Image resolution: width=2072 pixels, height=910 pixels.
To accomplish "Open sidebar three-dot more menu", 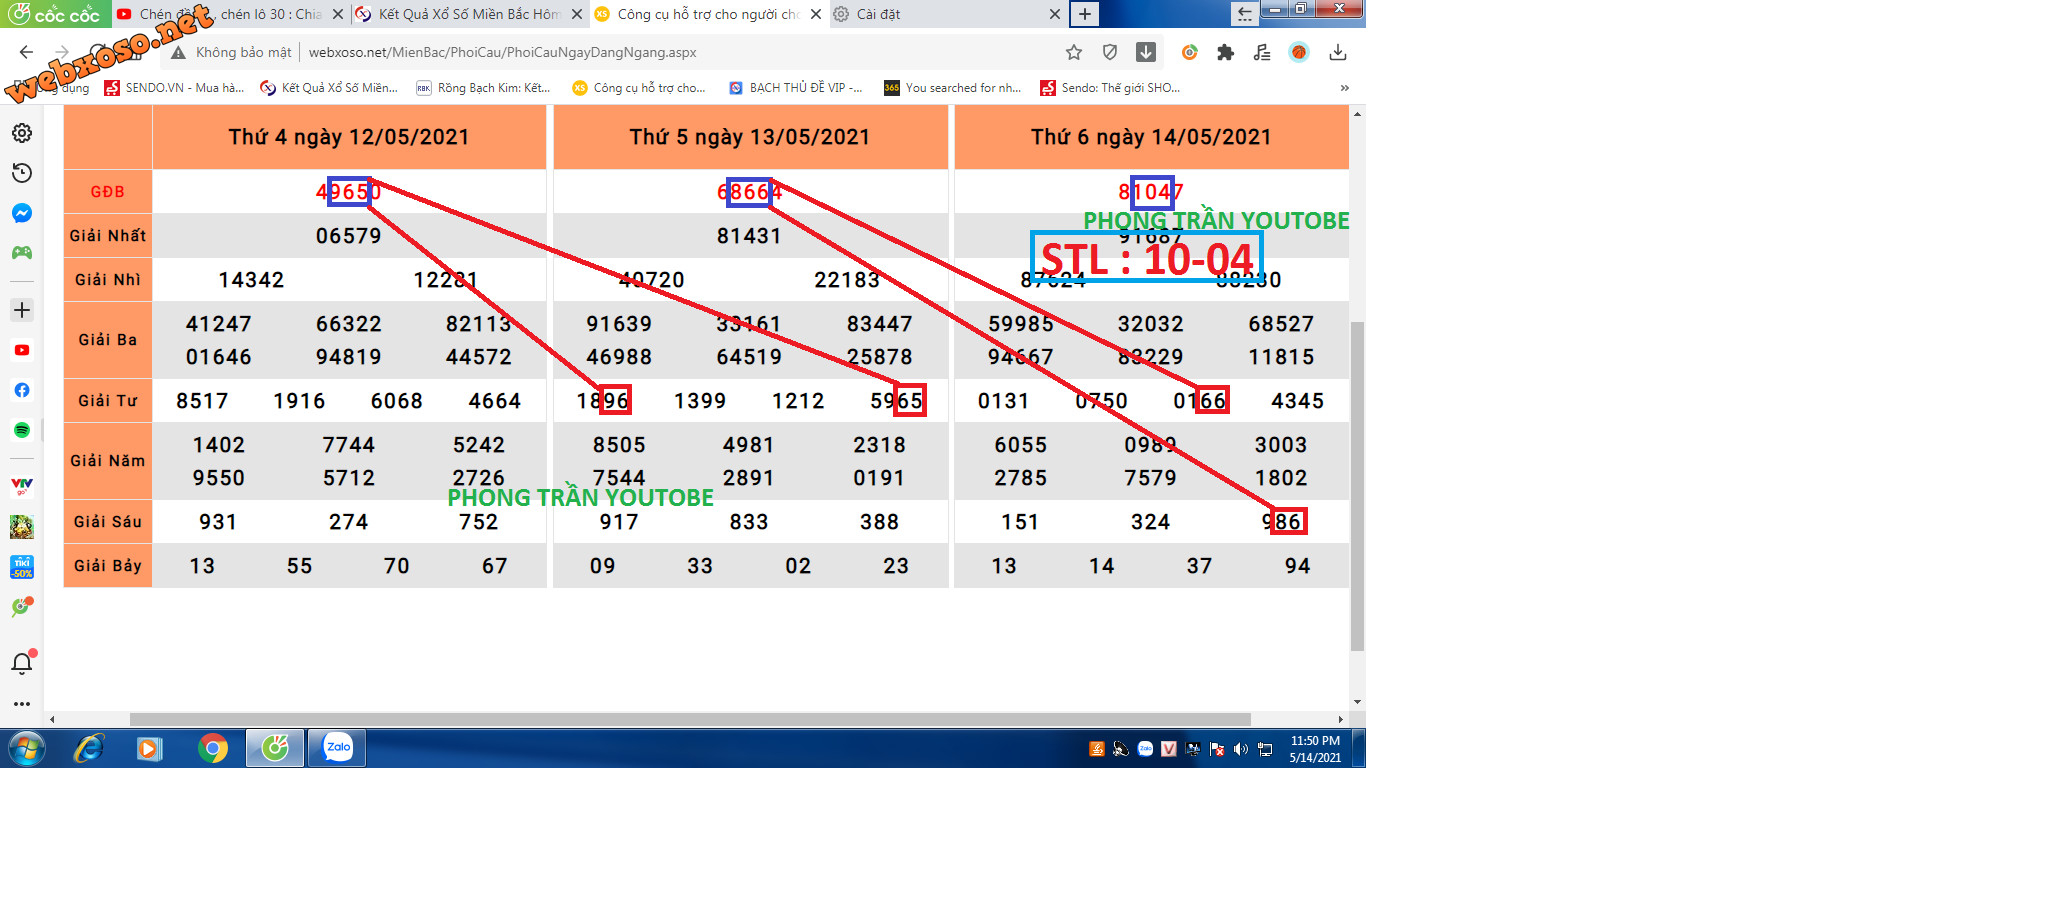I will [22, 704].
